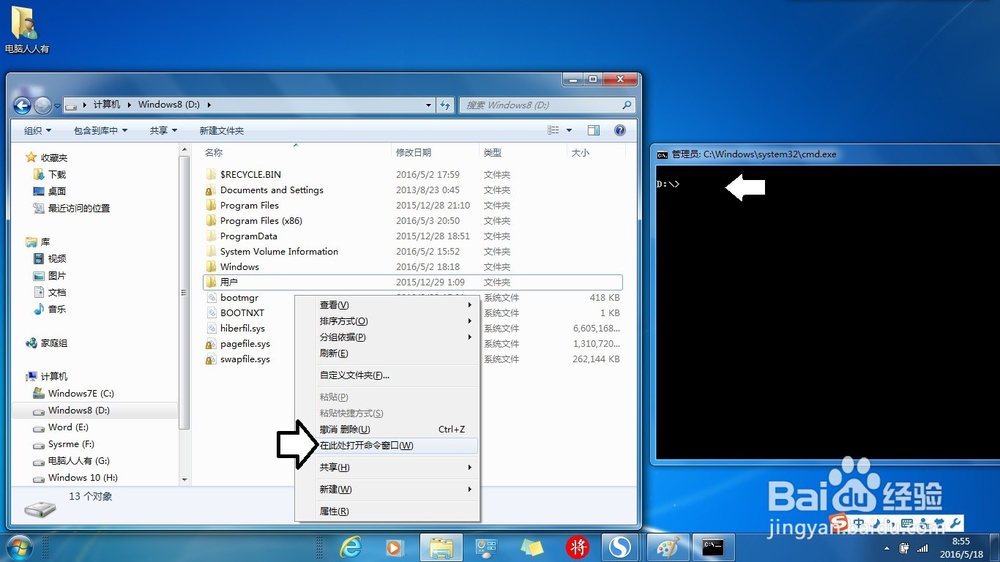Open the view options dropdown arrow

(569, 130)
